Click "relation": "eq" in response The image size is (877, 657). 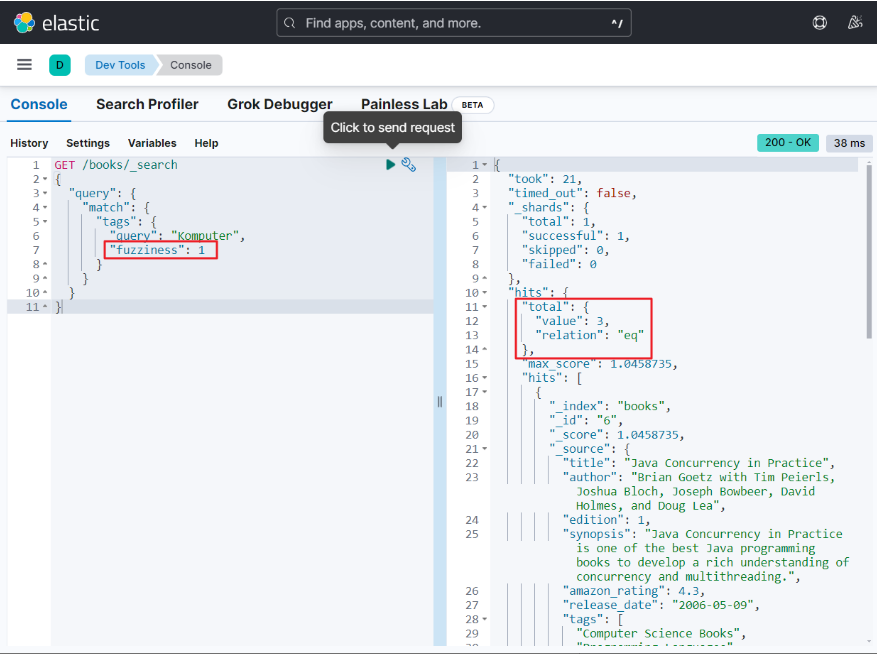[590, 335]
